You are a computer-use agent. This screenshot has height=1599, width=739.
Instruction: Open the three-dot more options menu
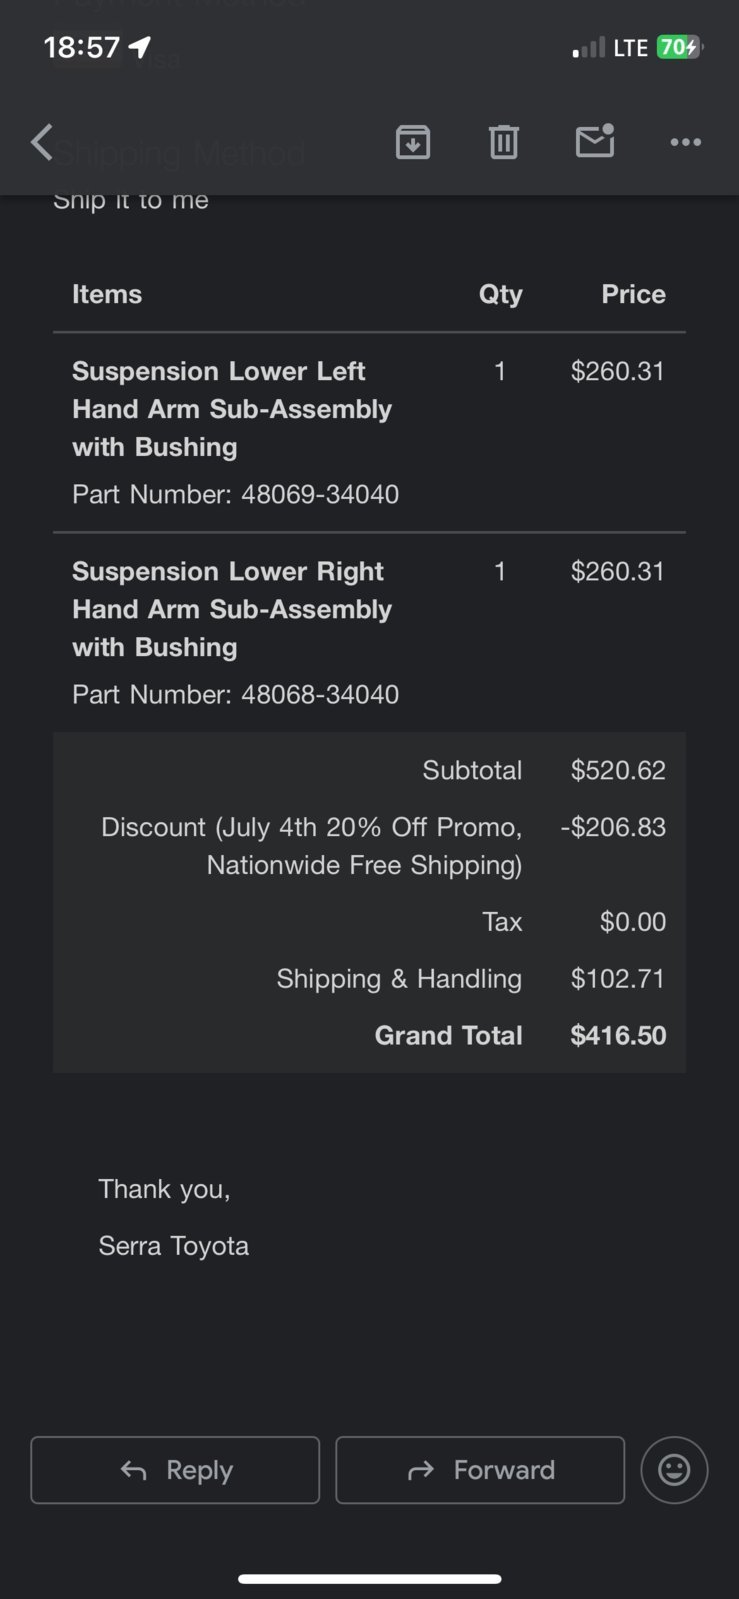[x=685, y=142]
